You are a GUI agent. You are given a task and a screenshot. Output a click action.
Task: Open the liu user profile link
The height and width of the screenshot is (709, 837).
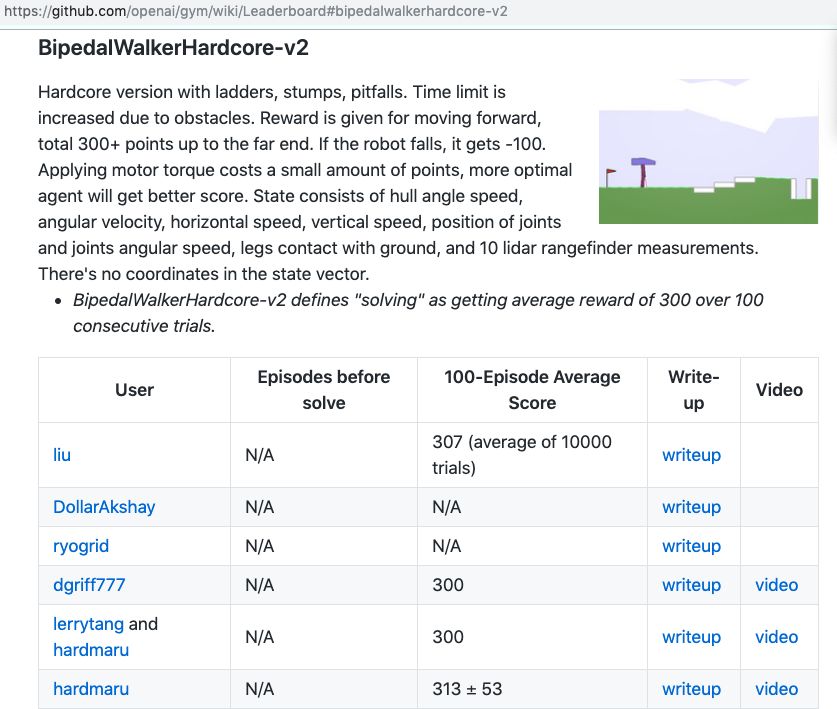pyautogui.click(x=62, y=455)
